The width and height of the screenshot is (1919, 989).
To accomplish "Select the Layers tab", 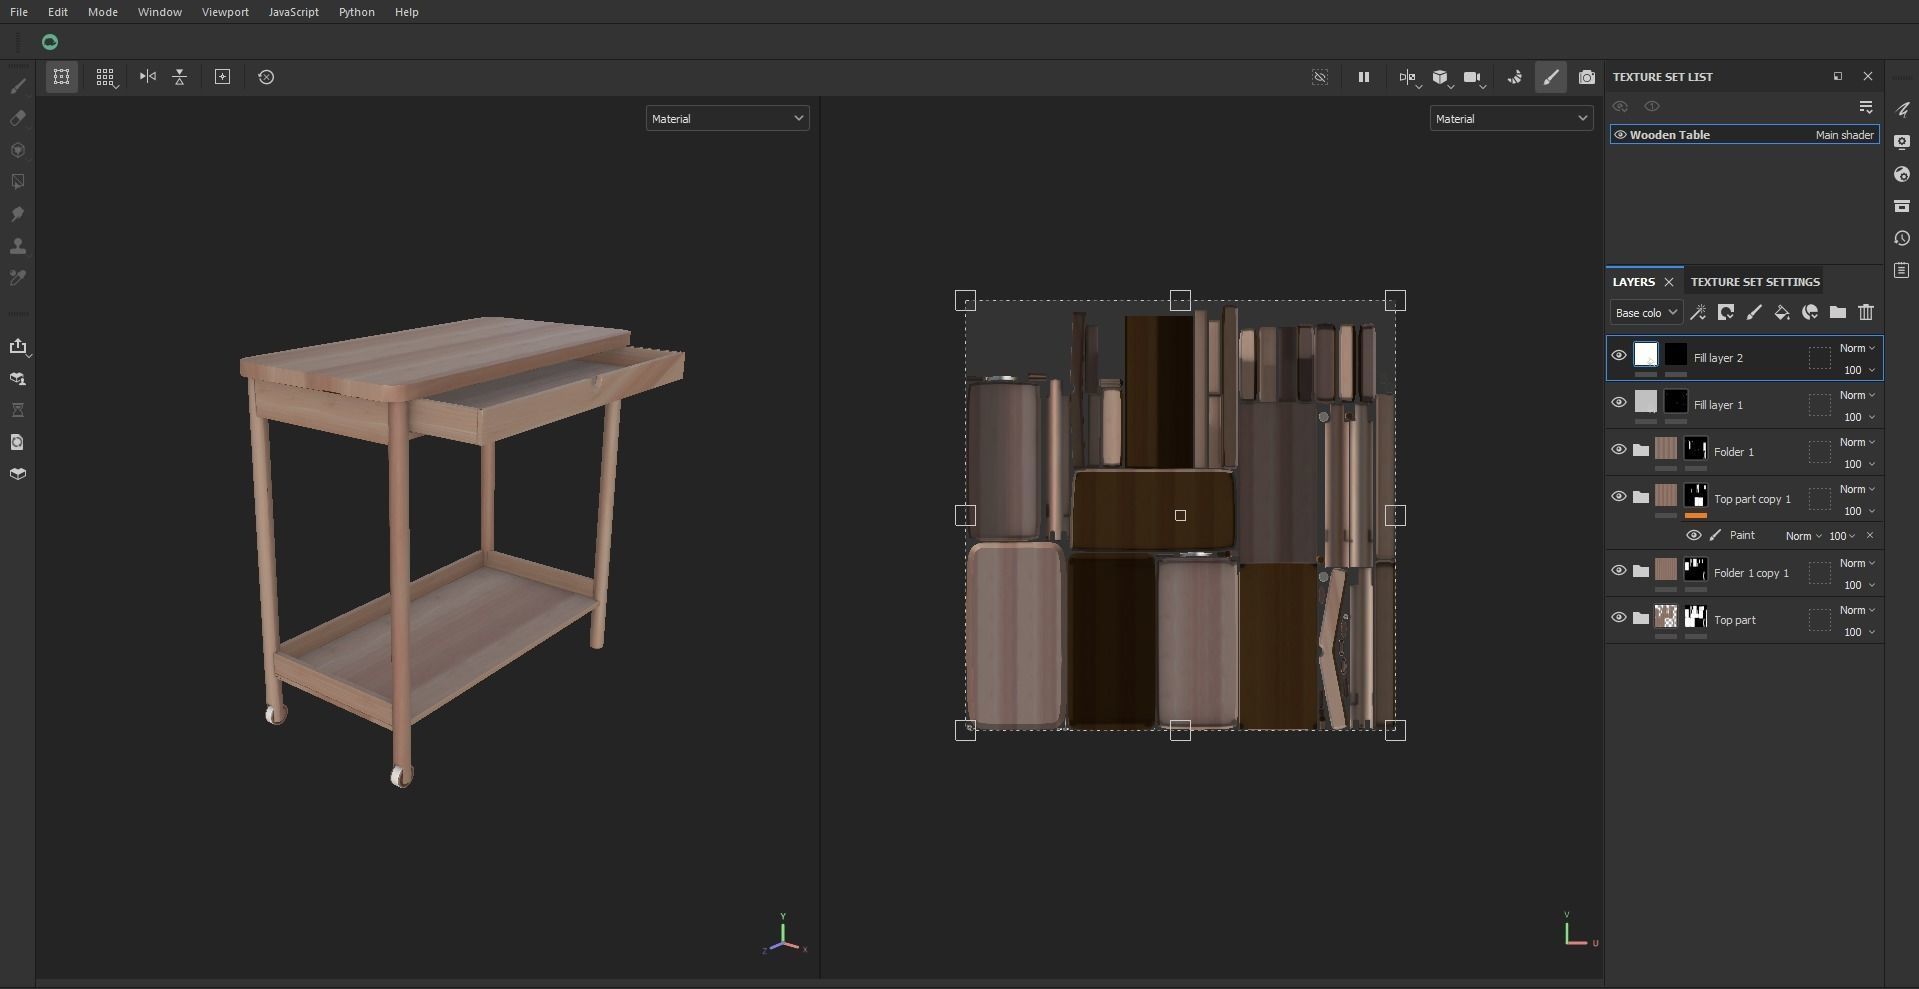I will pos(1634,282).
